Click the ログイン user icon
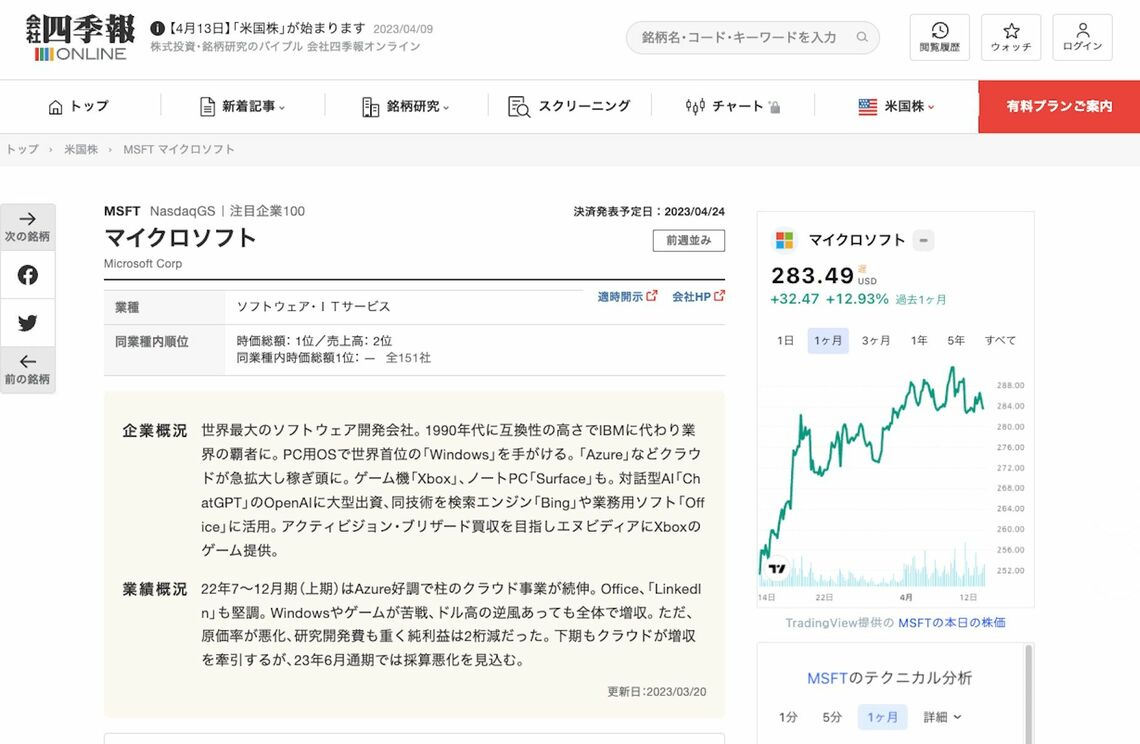The image size is (1140, 744). 1083,37
